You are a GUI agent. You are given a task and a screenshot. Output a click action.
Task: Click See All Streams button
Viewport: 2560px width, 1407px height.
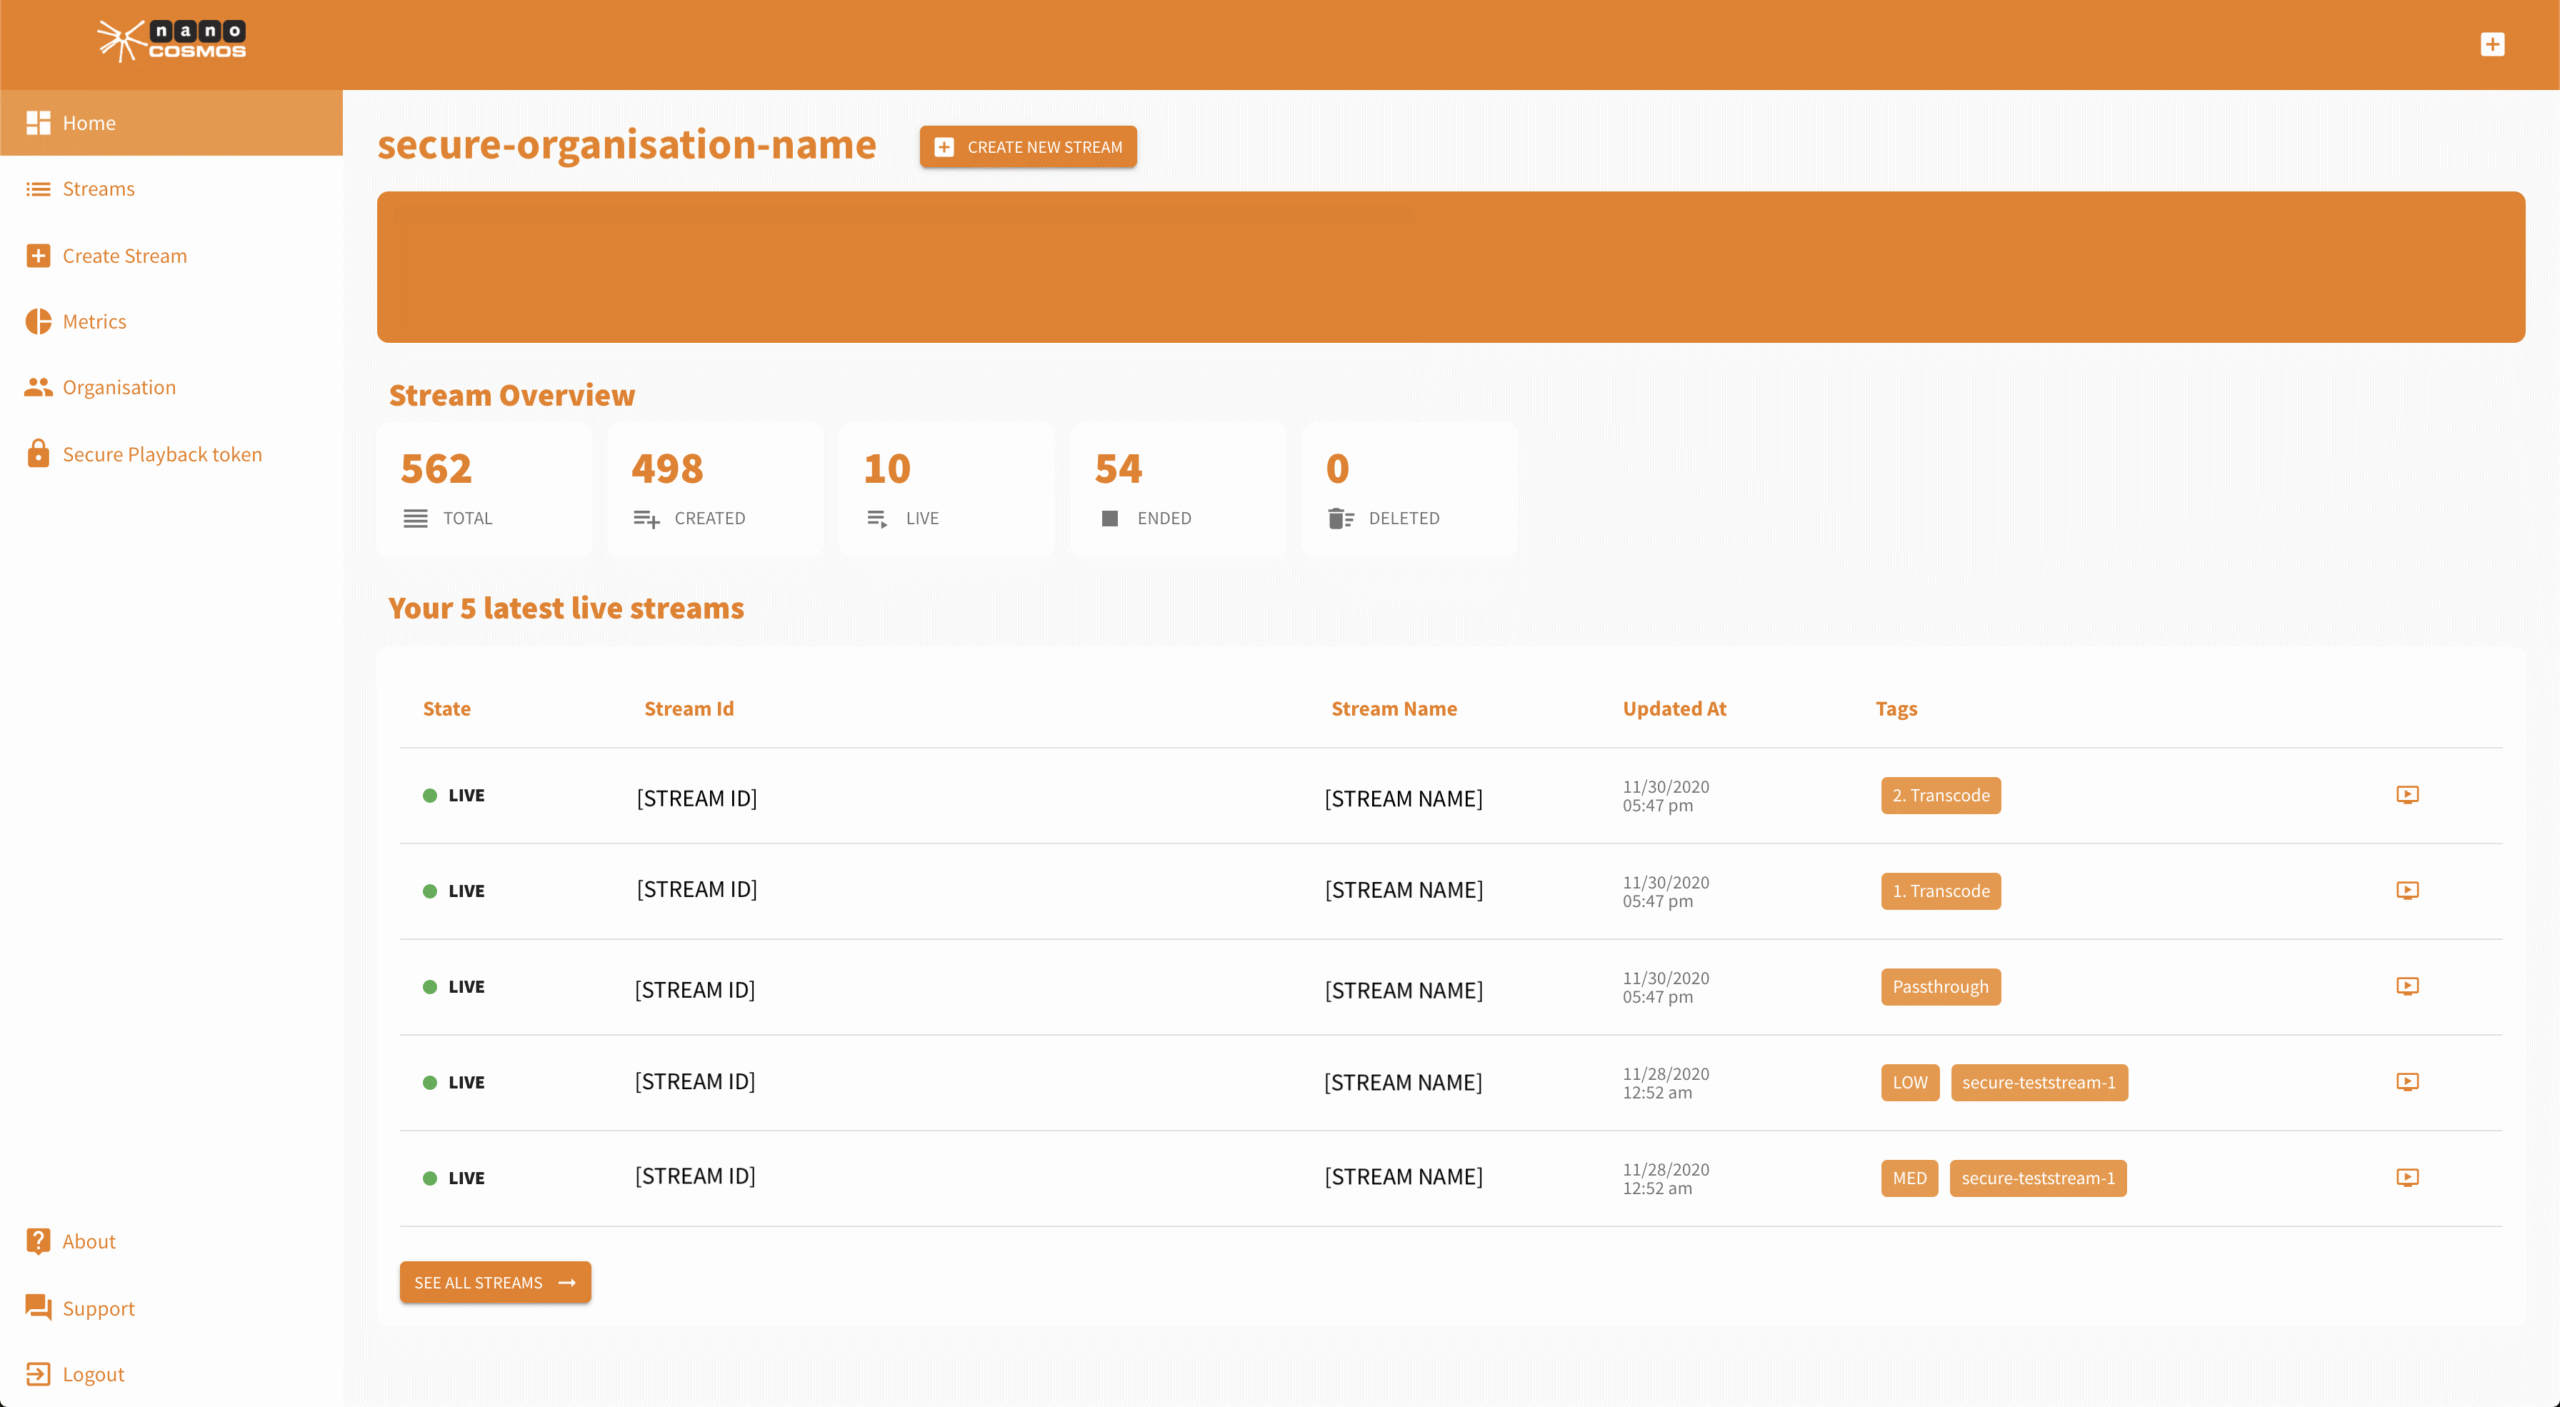[495, 1282]
